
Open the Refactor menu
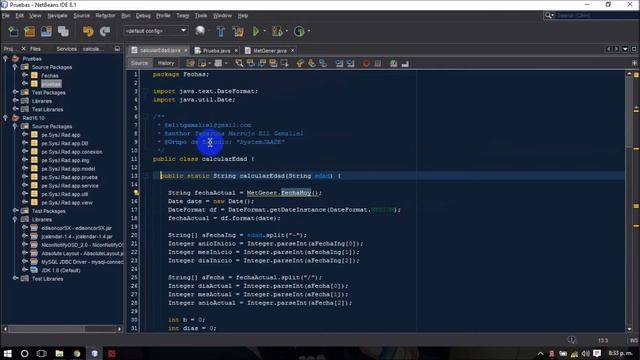105,16
